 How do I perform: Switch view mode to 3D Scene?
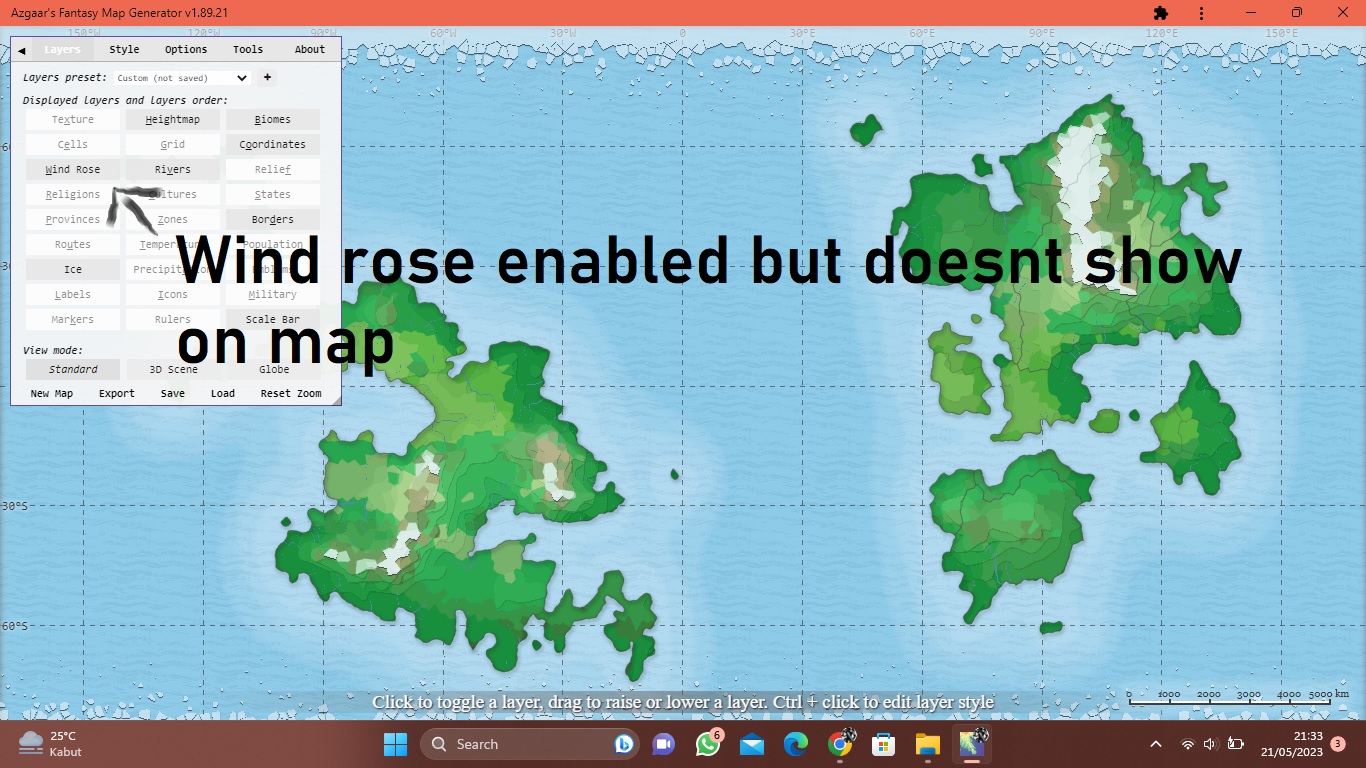point(171,369)
